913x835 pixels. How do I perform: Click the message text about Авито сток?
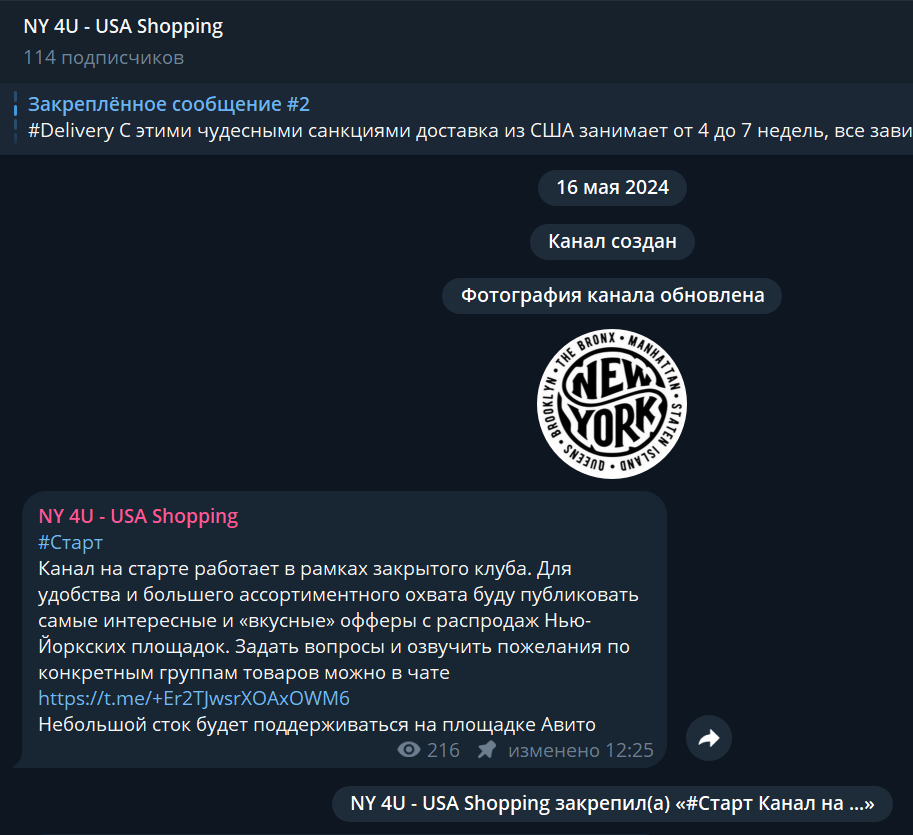[x=317, y=724]
